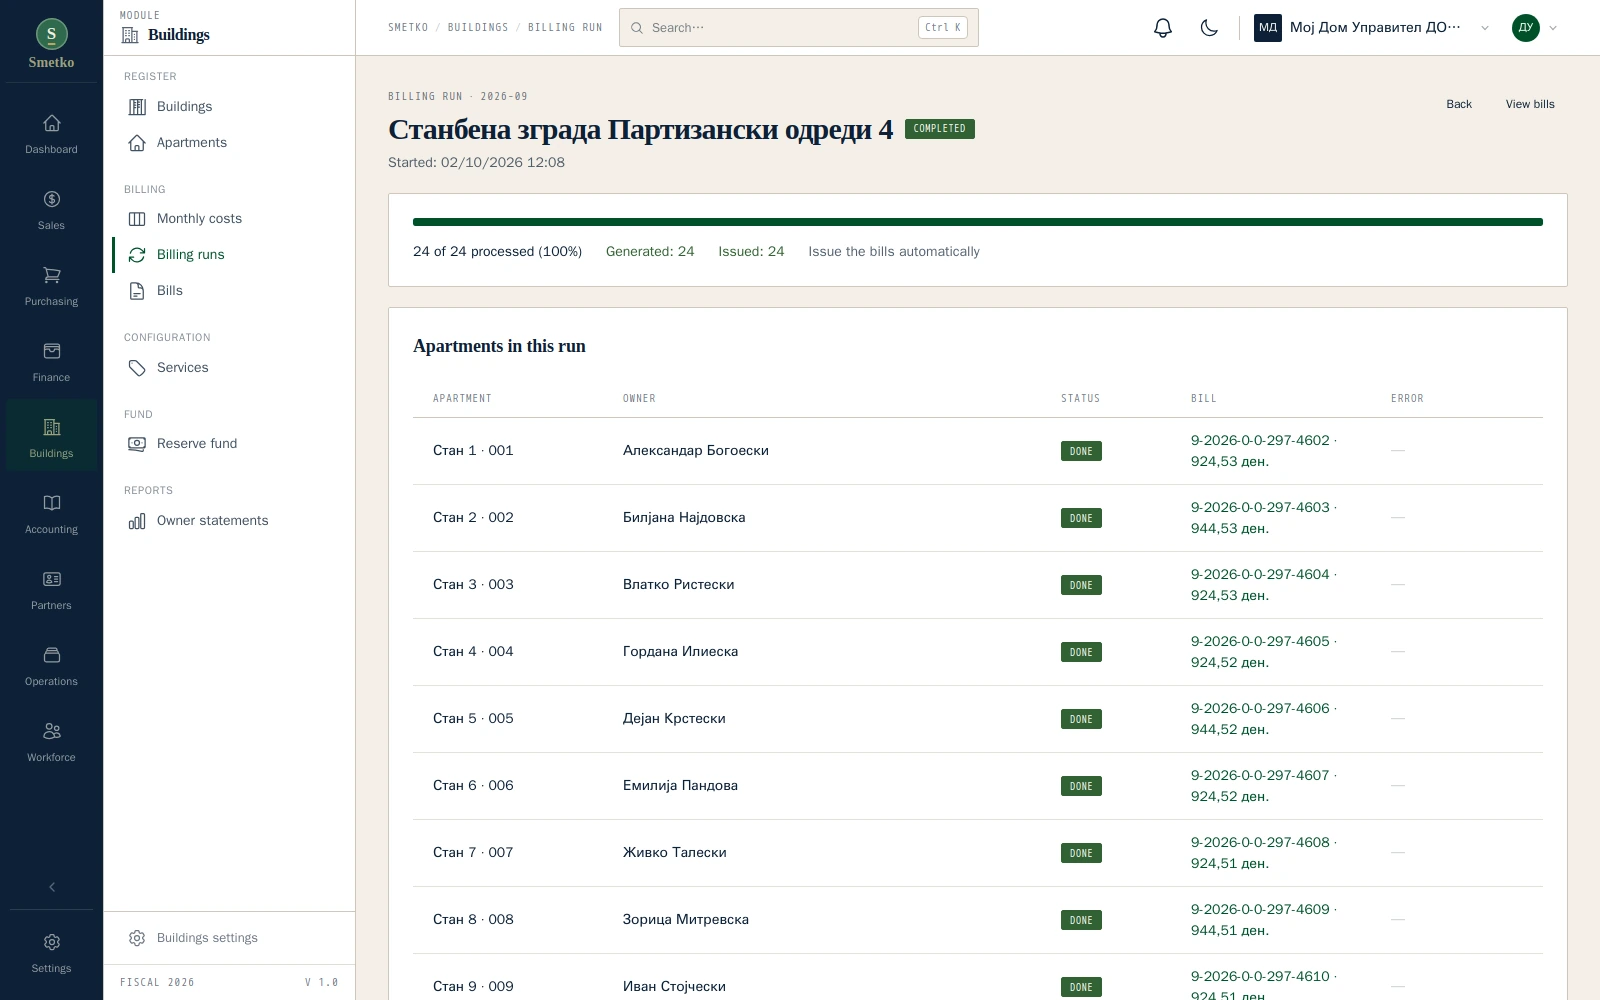Viewport: 1600px width, 1000px height.
Task: Open Workforce people icon
Action: tap(51, 731)
